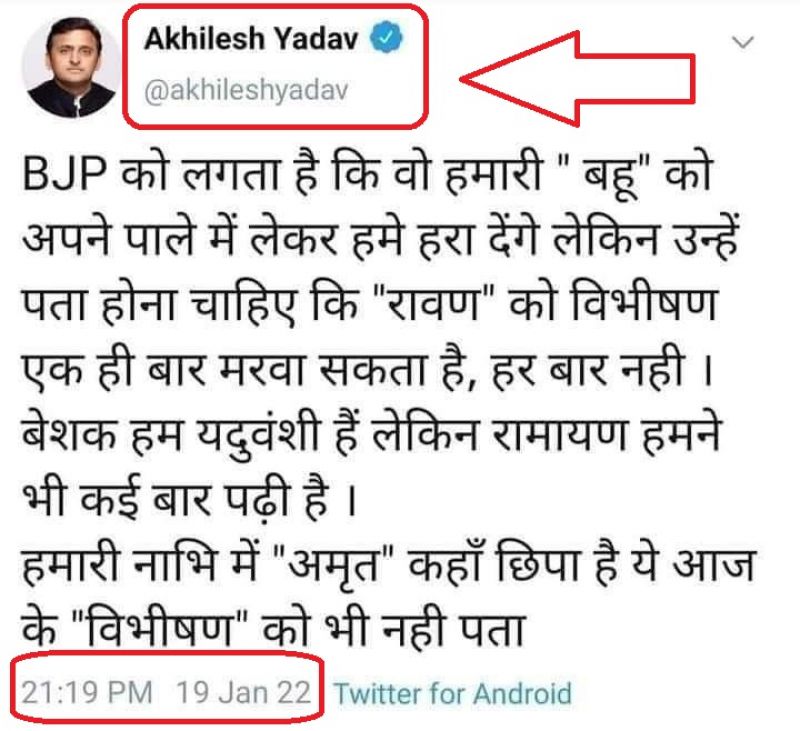Image resolution: width=800 pixels, height=731 pixels.
Task: Open the tweet options chevron menu
Action: click(742, 42)
